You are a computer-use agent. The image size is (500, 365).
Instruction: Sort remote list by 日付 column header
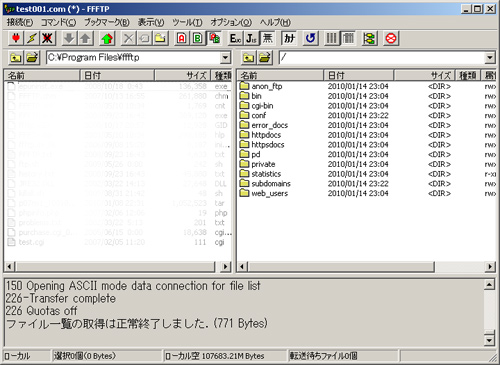359,75
